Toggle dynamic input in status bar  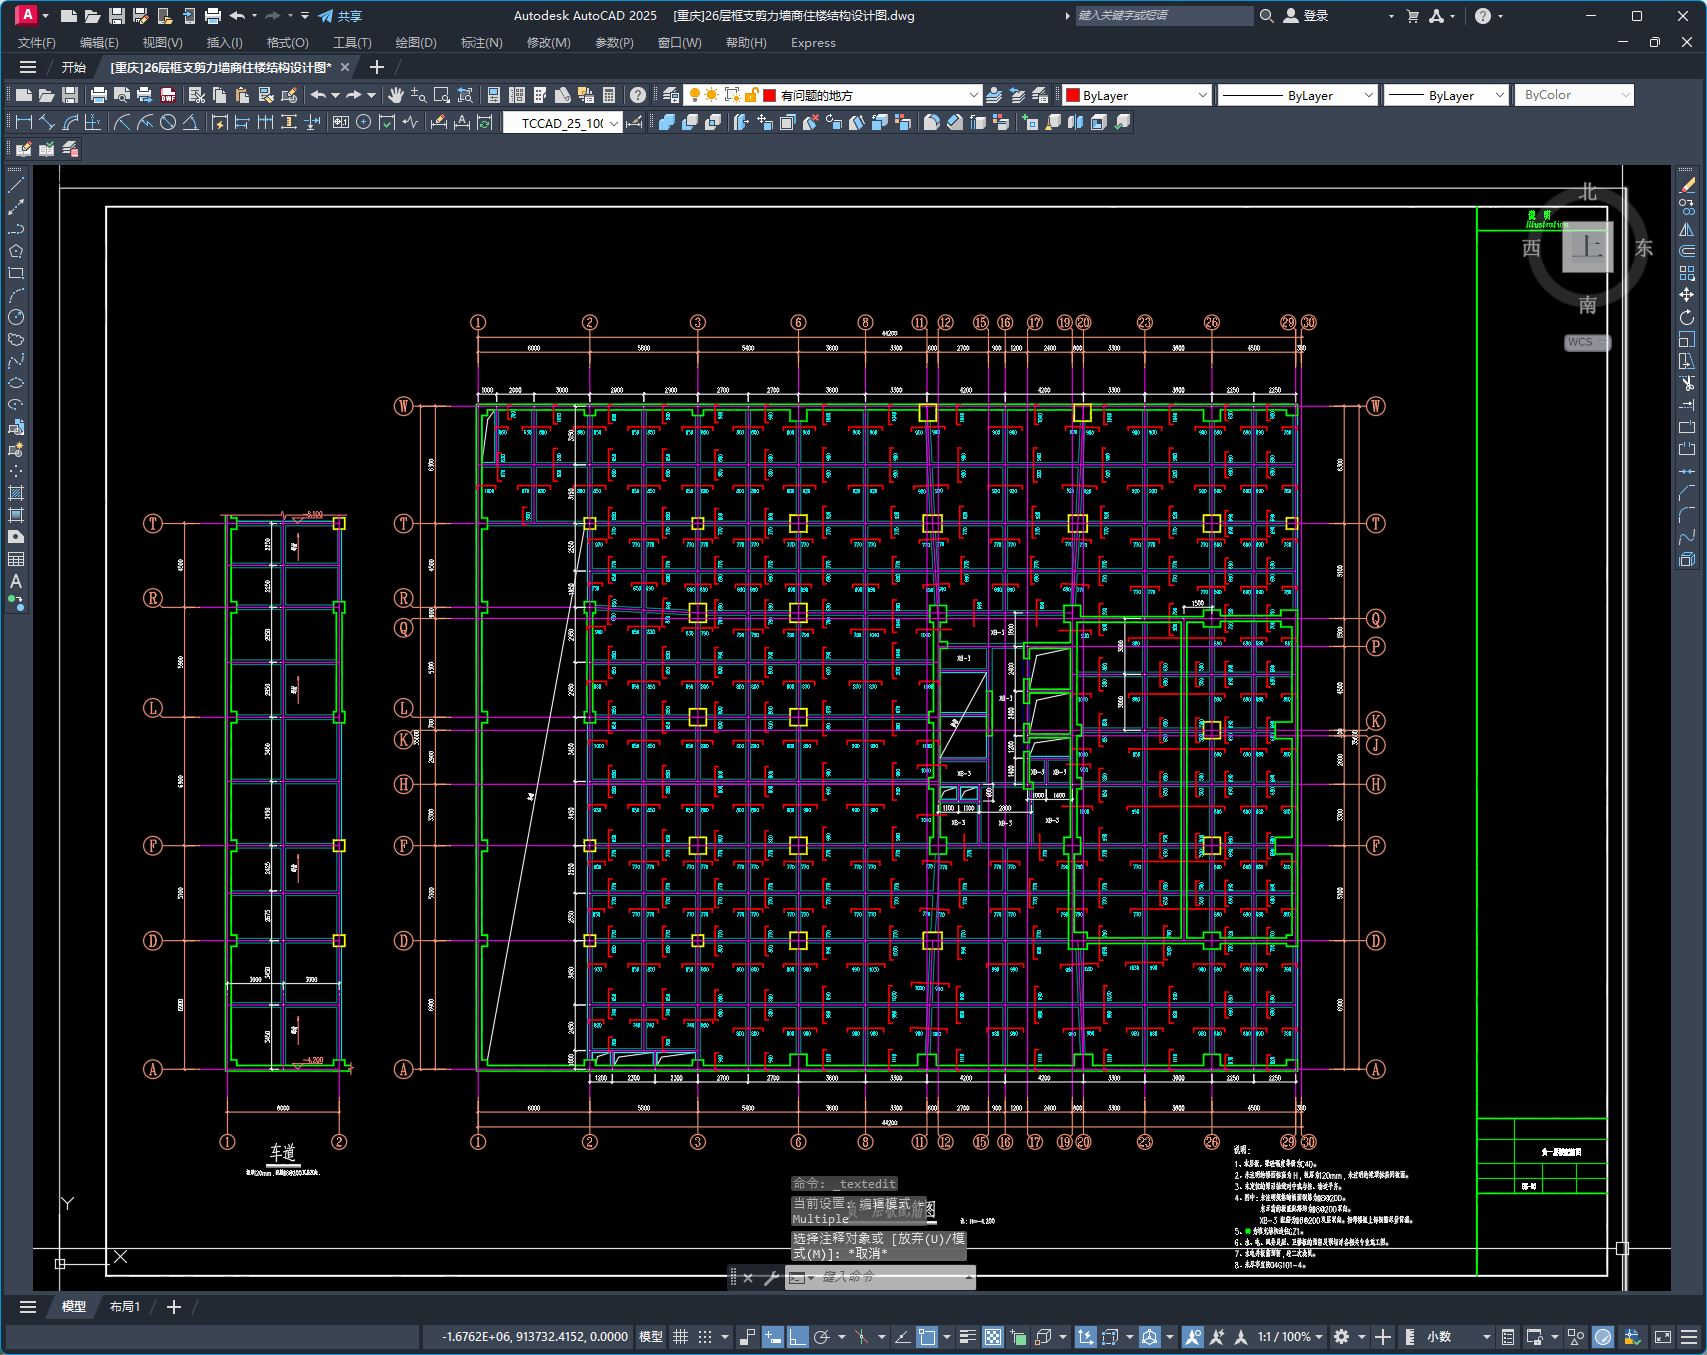pos(773,1337)
